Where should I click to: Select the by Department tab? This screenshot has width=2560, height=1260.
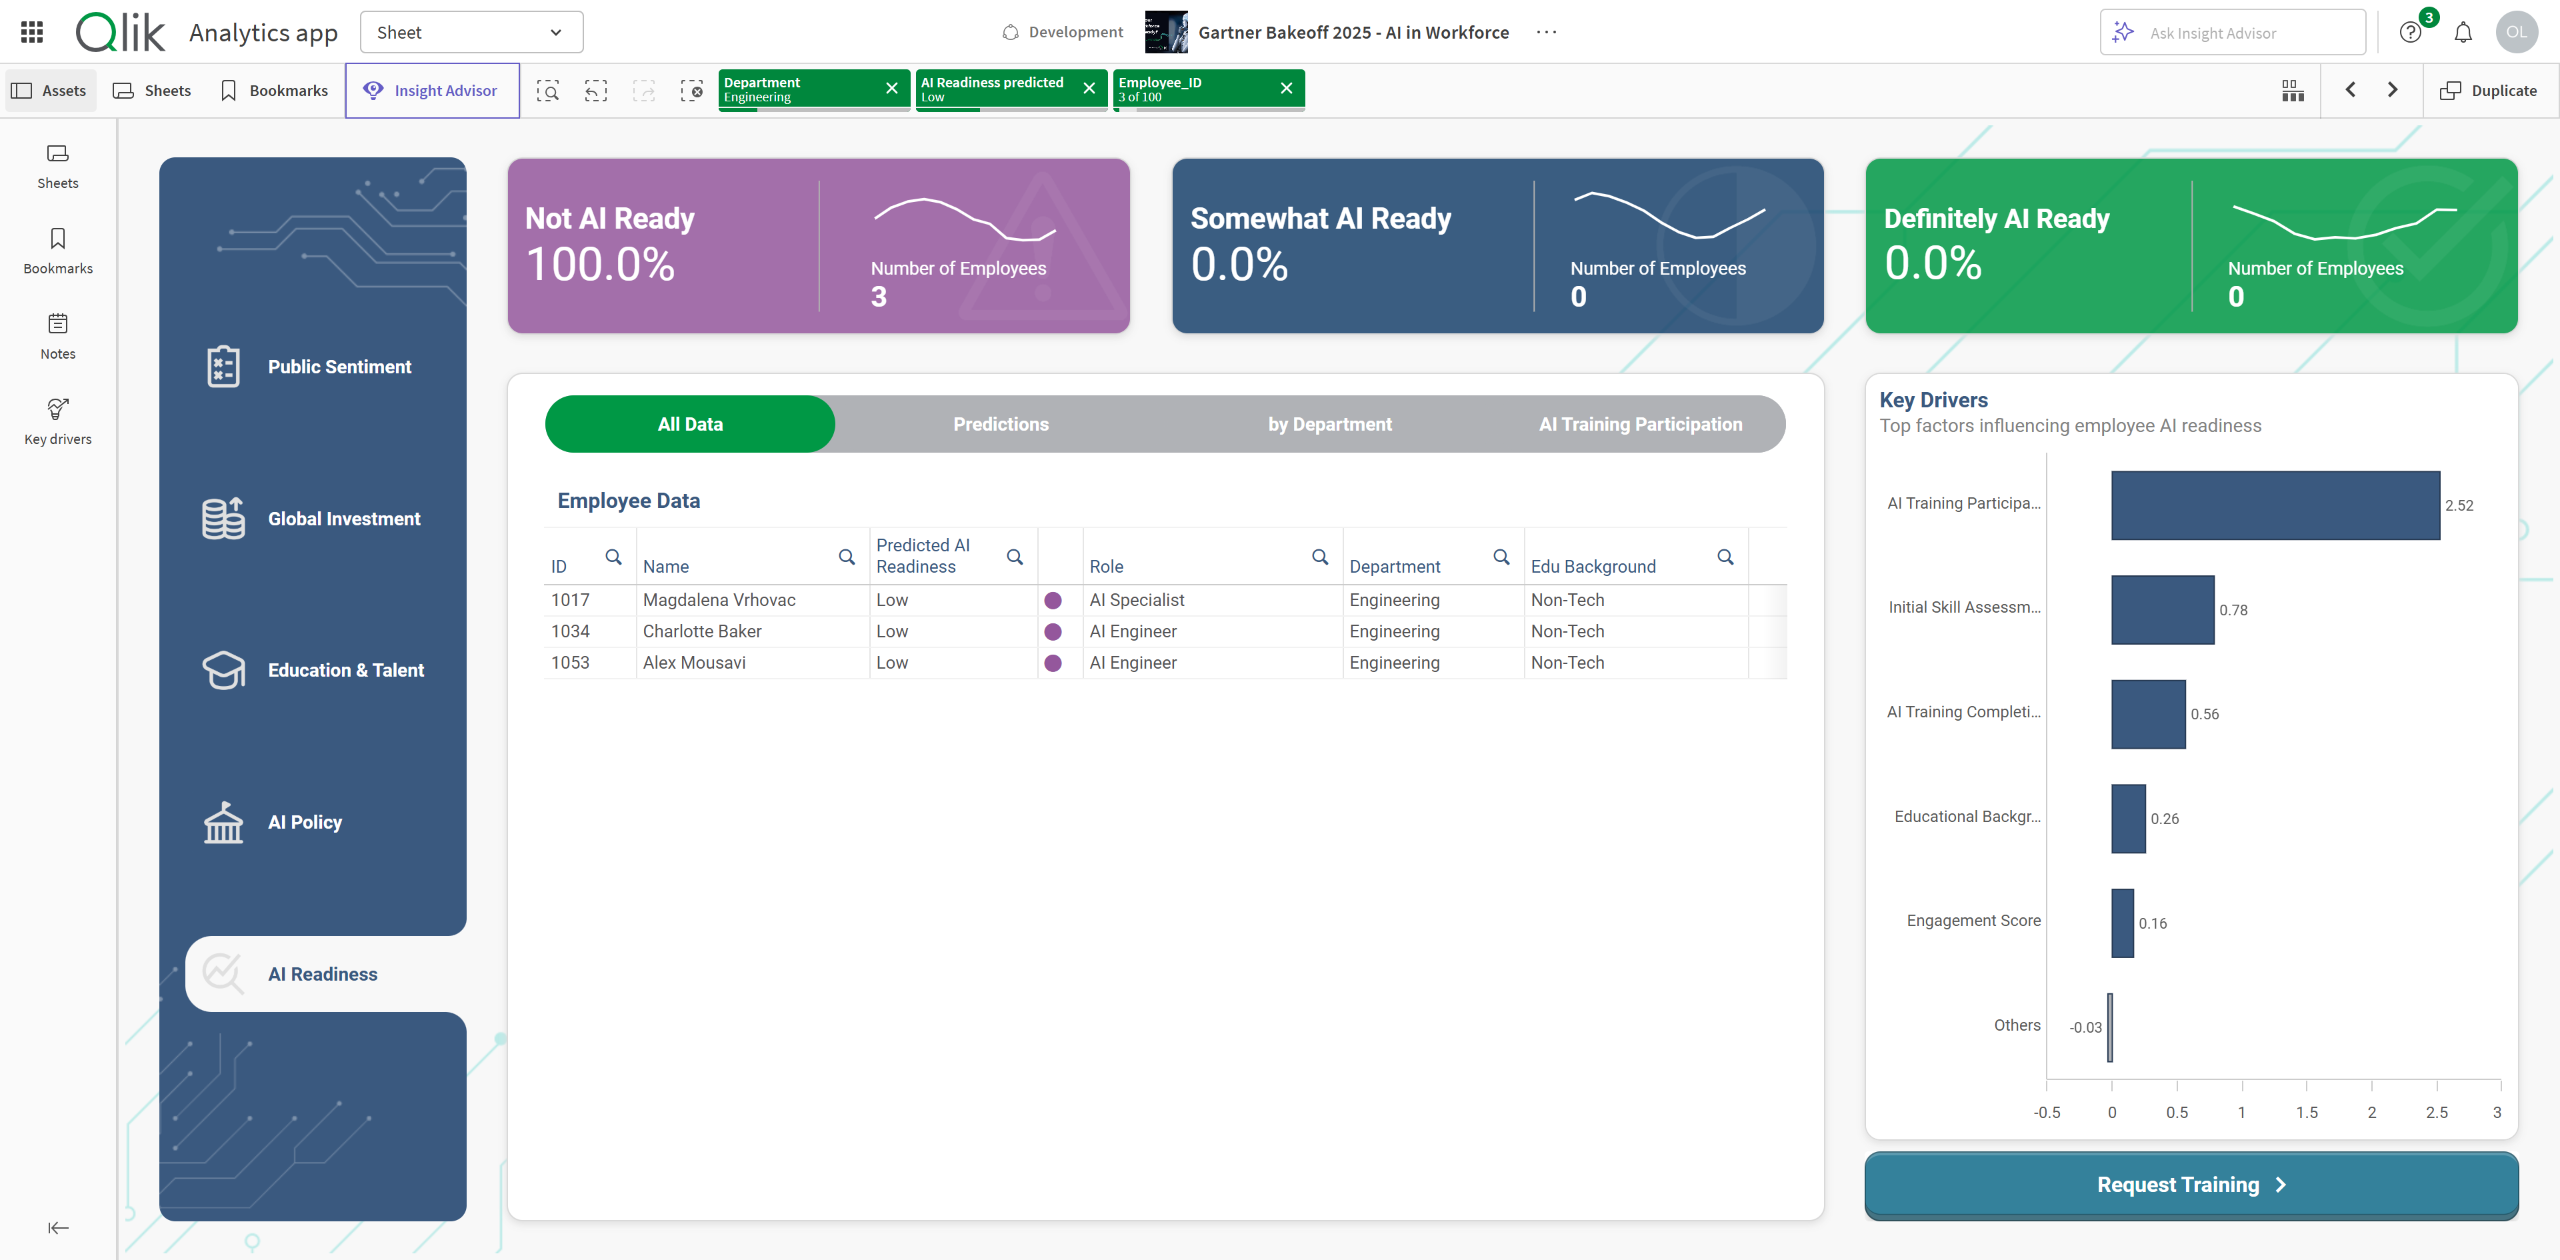(1329, 424)
